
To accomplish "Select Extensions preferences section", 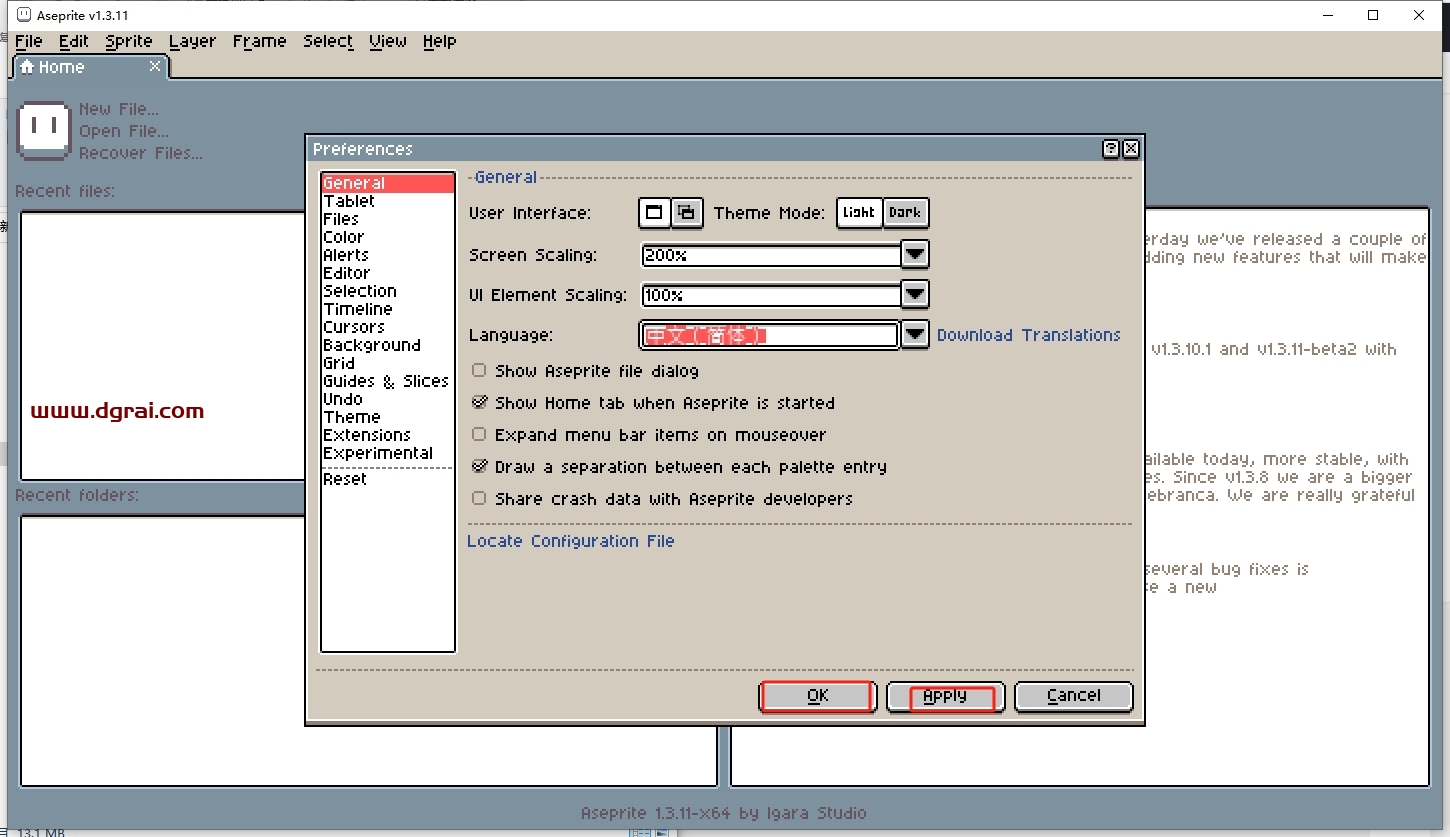I will pyautogui.click(x=387, y=435).
